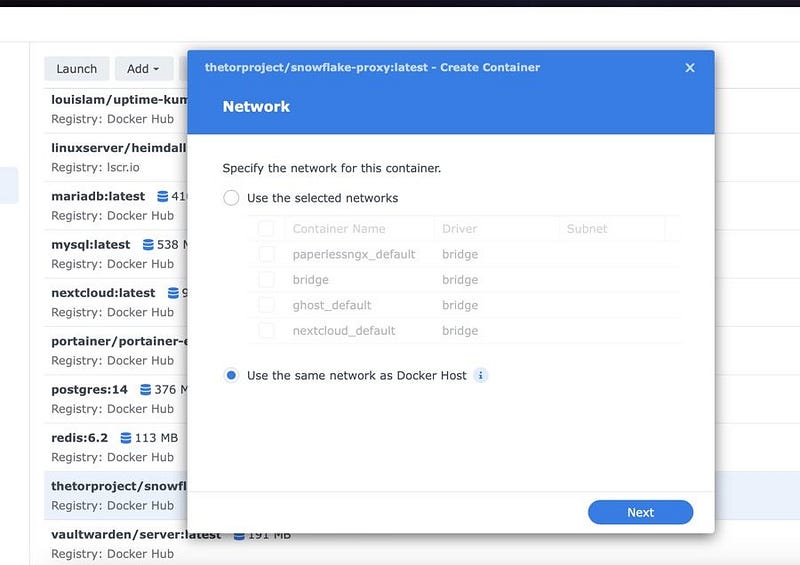Screen dimensions: 800x565
Task: Check the bridge network row checkbox
Action: pos(266,280)
